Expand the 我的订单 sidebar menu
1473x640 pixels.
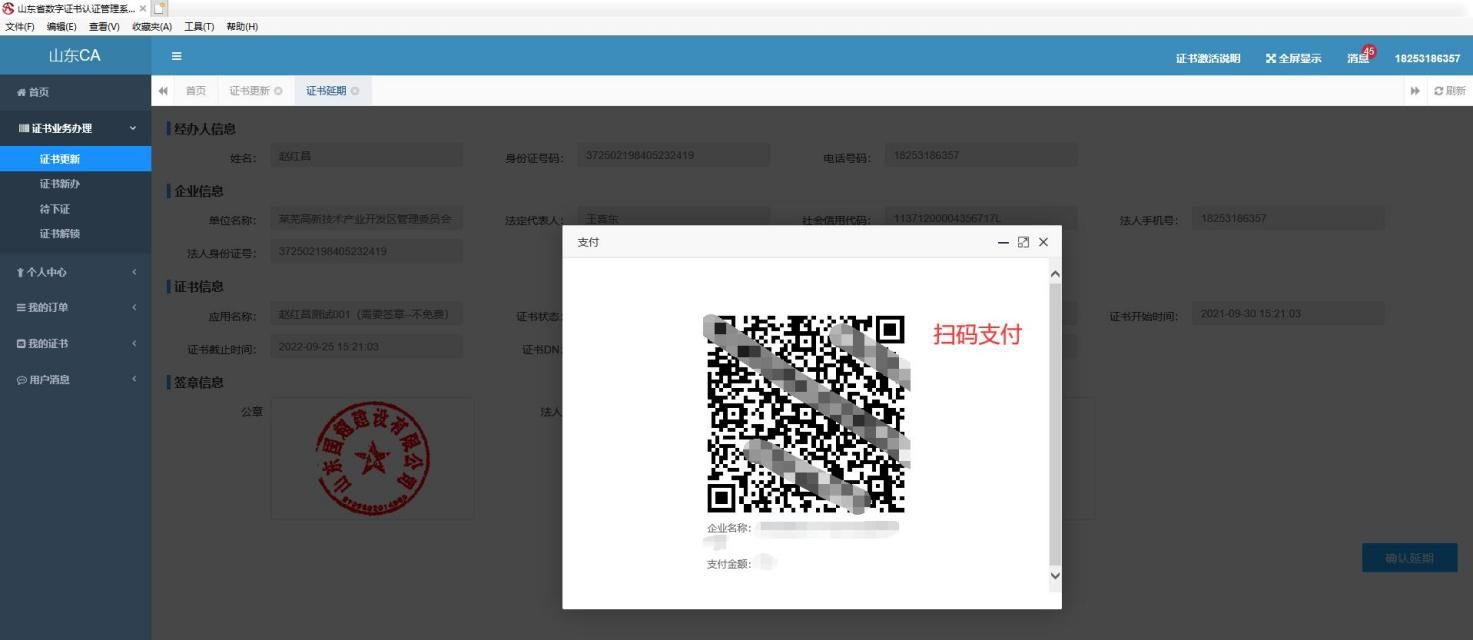coord(76,307)
